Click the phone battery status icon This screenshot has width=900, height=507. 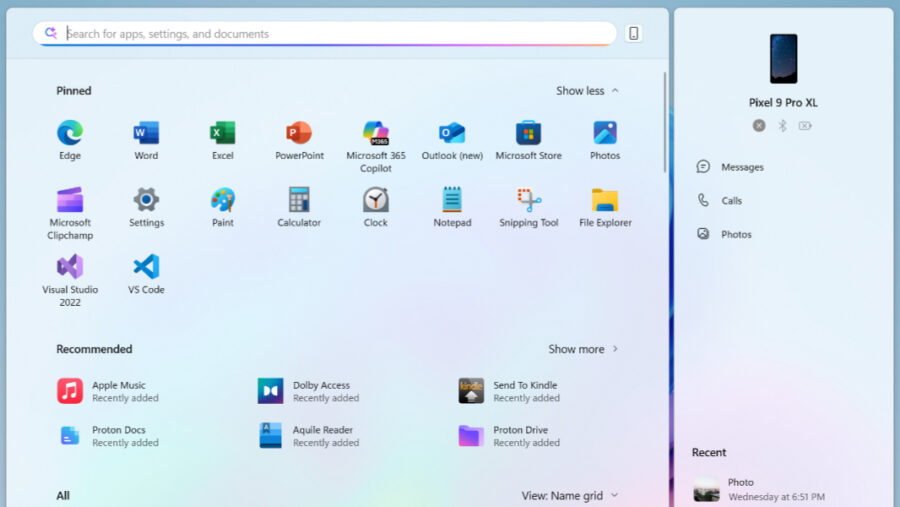coord(805,125)
